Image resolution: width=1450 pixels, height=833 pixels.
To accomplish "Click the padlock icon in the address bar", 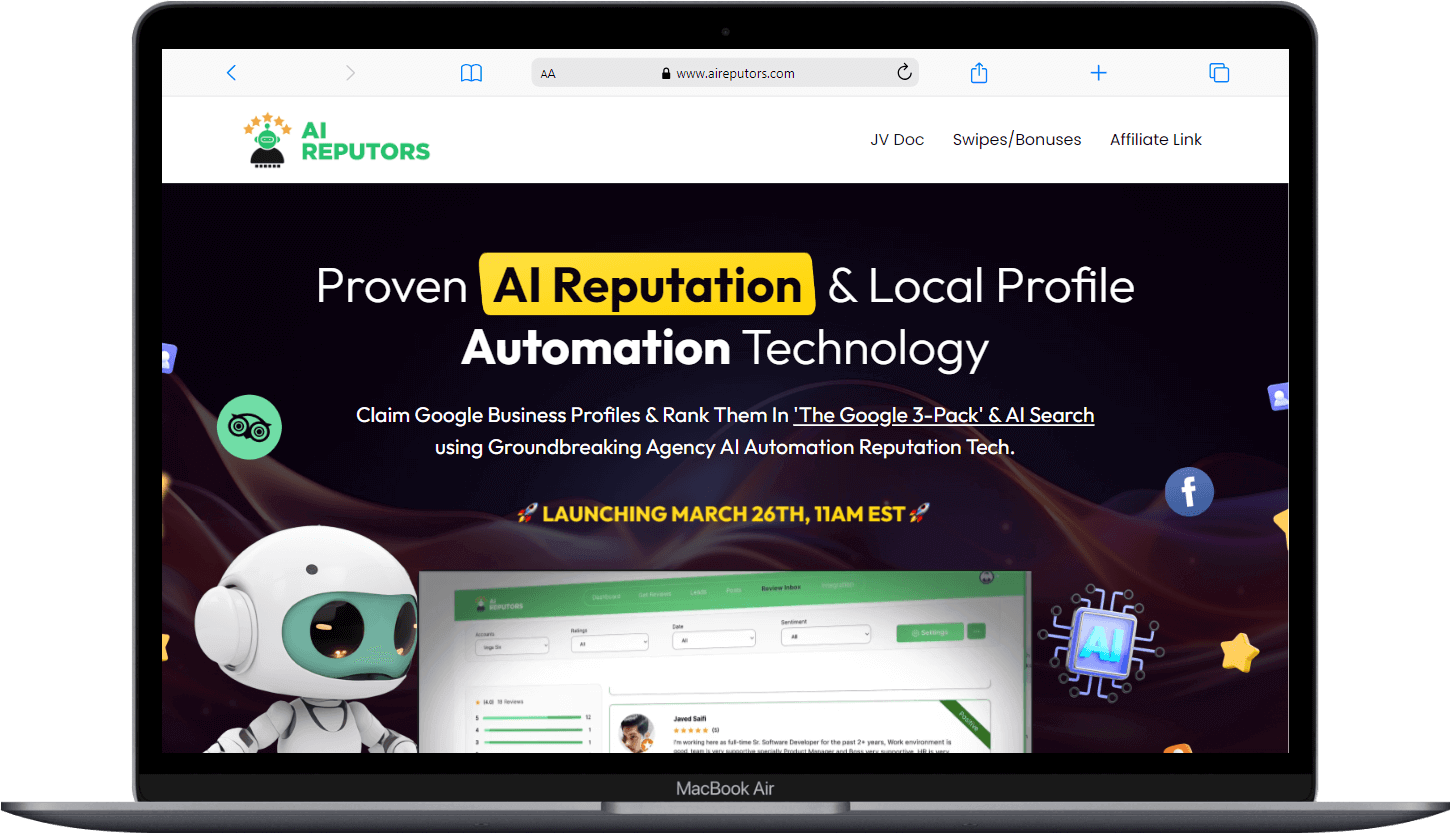I will point(665,73).
